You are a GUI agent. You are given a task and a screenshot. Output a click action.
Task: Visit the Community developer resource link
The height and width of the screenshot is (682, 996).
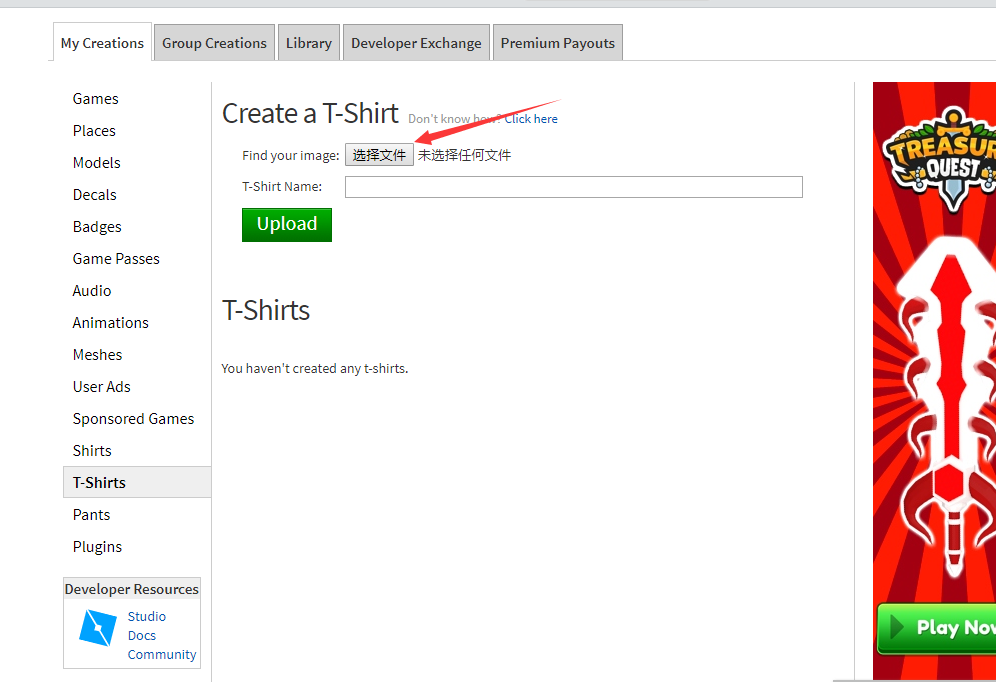tap(162, 655)
